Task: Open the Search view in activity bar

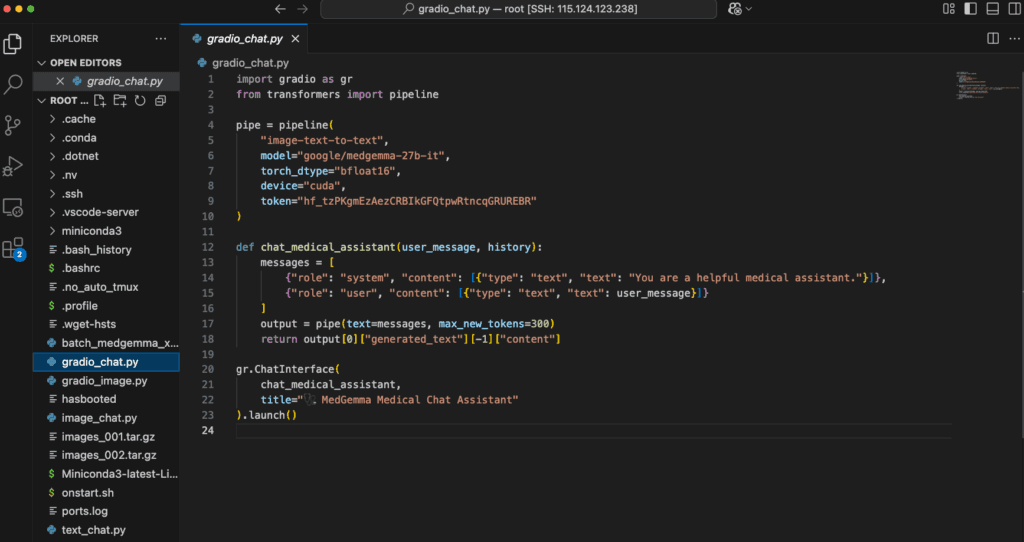Action: [x=13, y=84]
